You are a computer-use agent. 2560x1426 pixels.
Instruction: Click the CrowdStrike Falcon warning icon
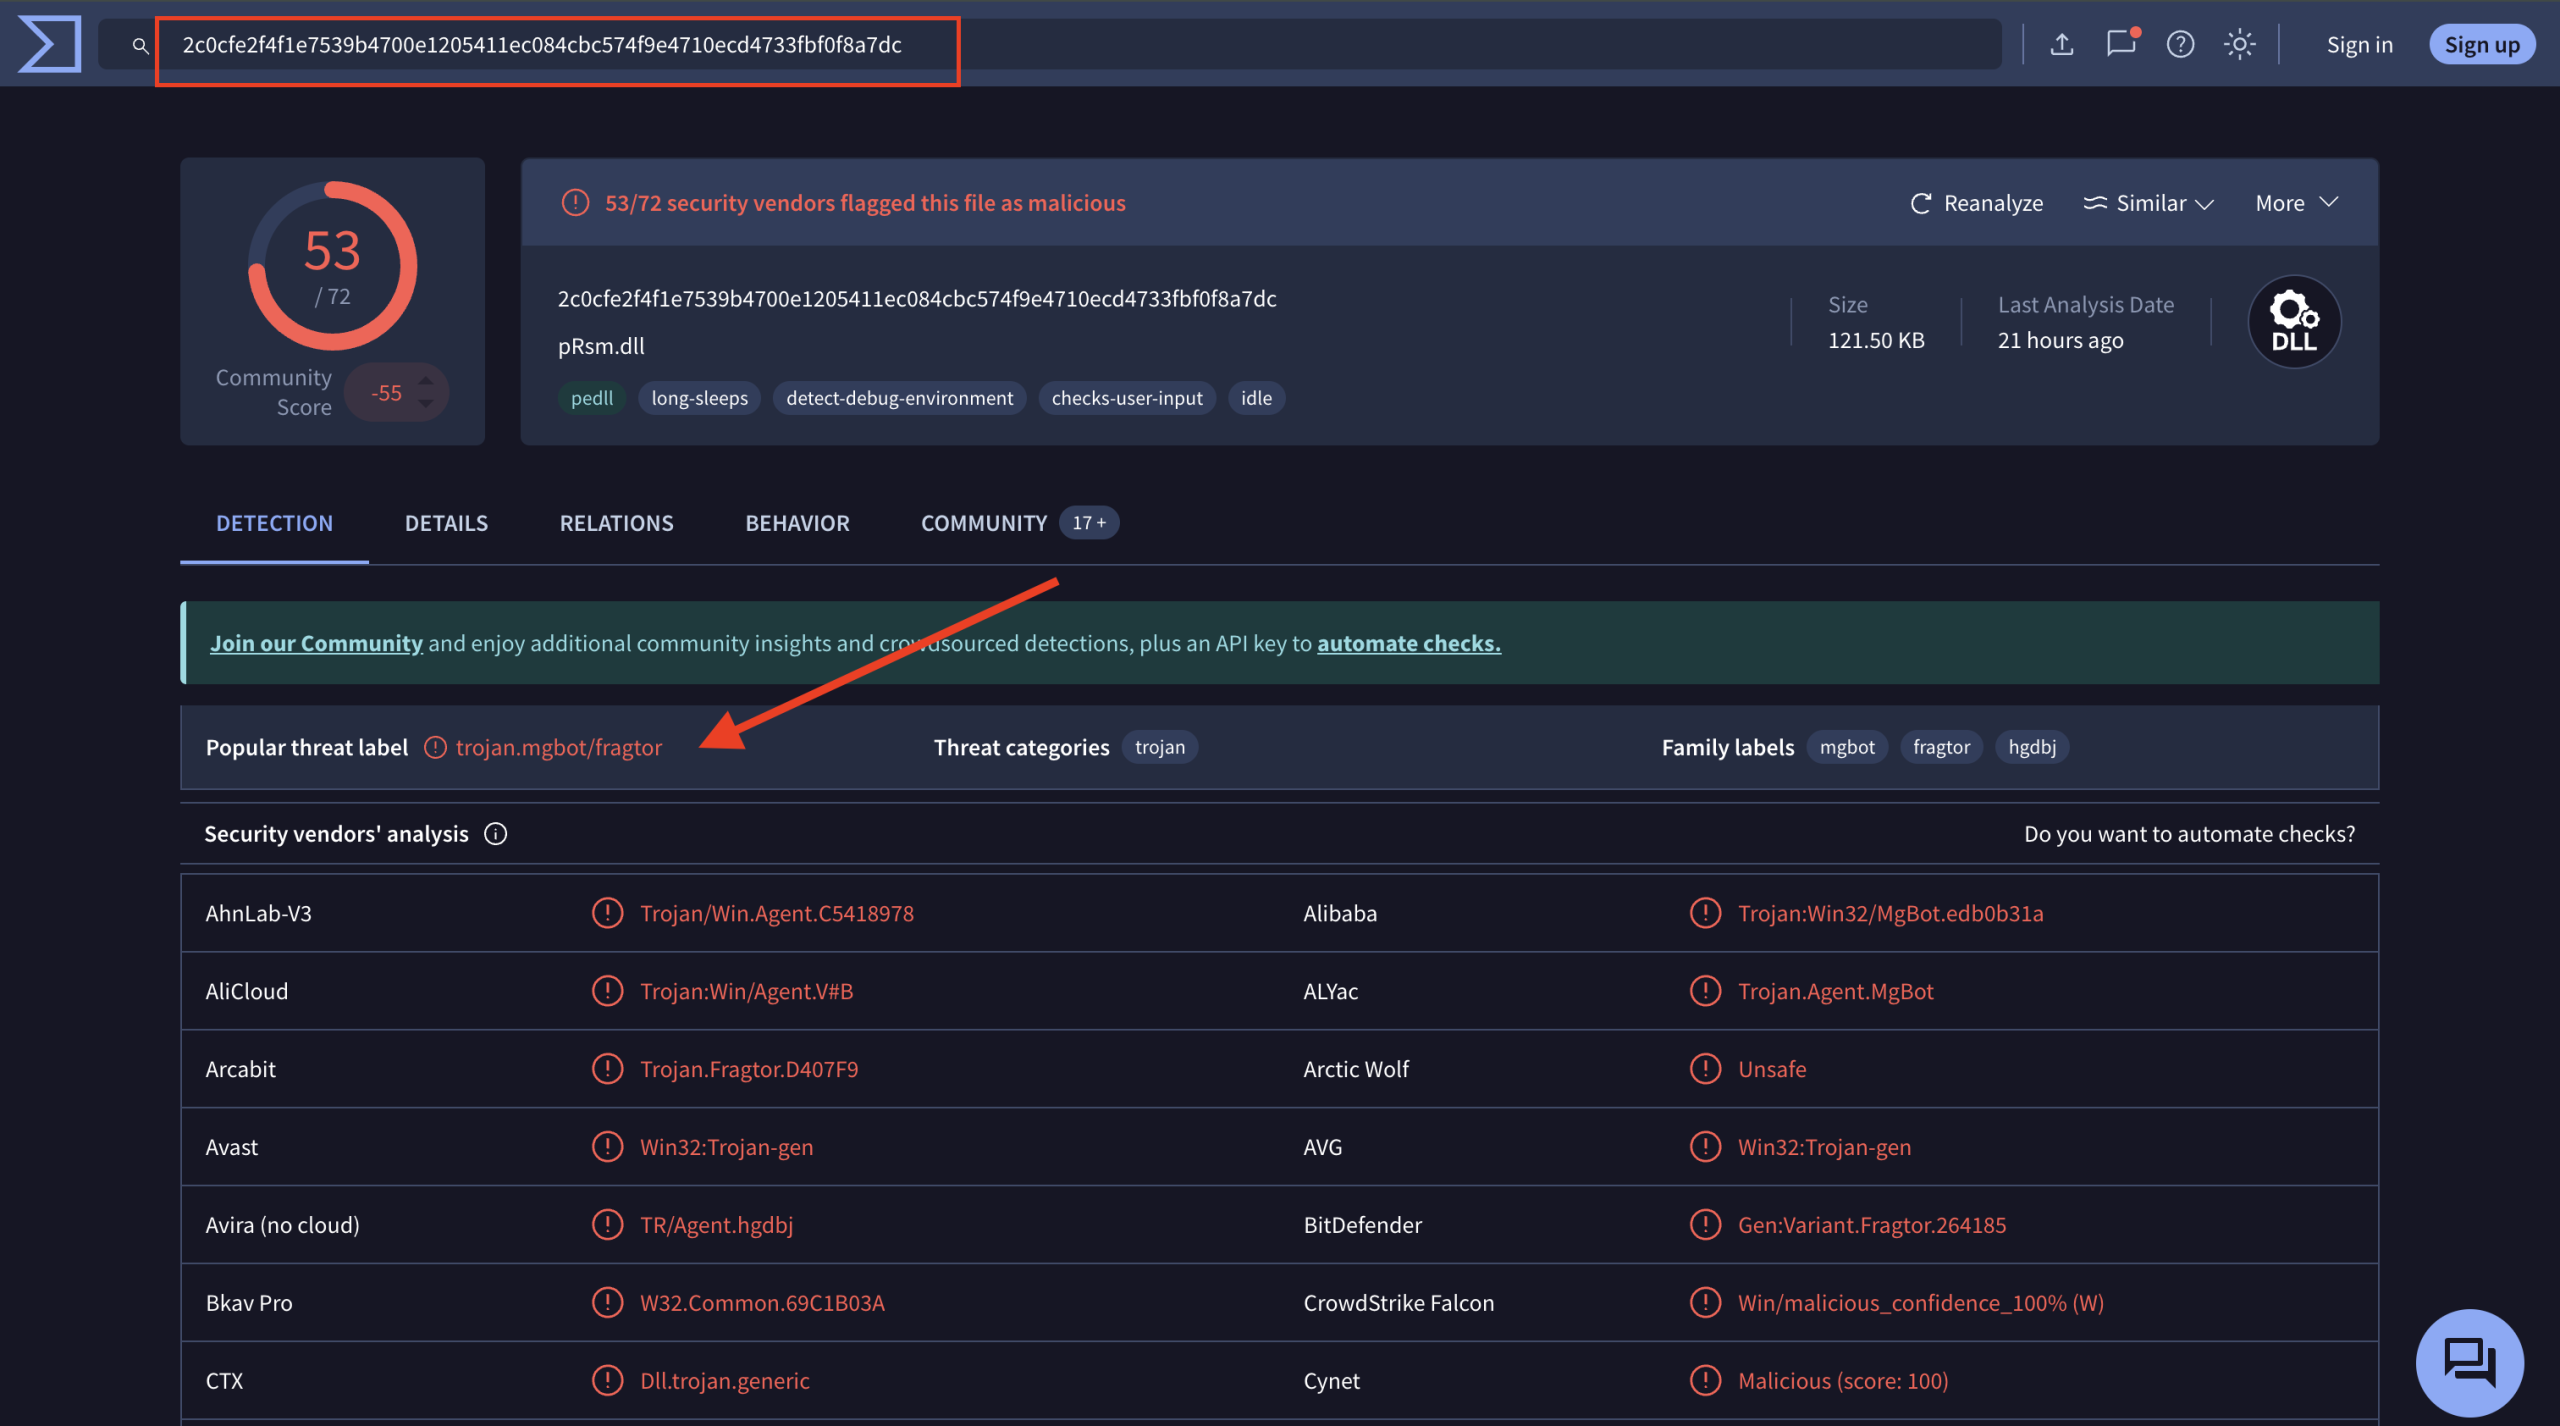(1705, 1302)
